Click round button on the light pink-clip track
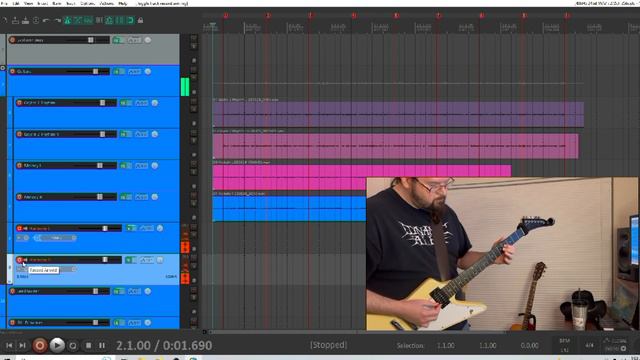The width and height of the screenshot is (640, 360). pyautogui.click(x=155, y=134)
